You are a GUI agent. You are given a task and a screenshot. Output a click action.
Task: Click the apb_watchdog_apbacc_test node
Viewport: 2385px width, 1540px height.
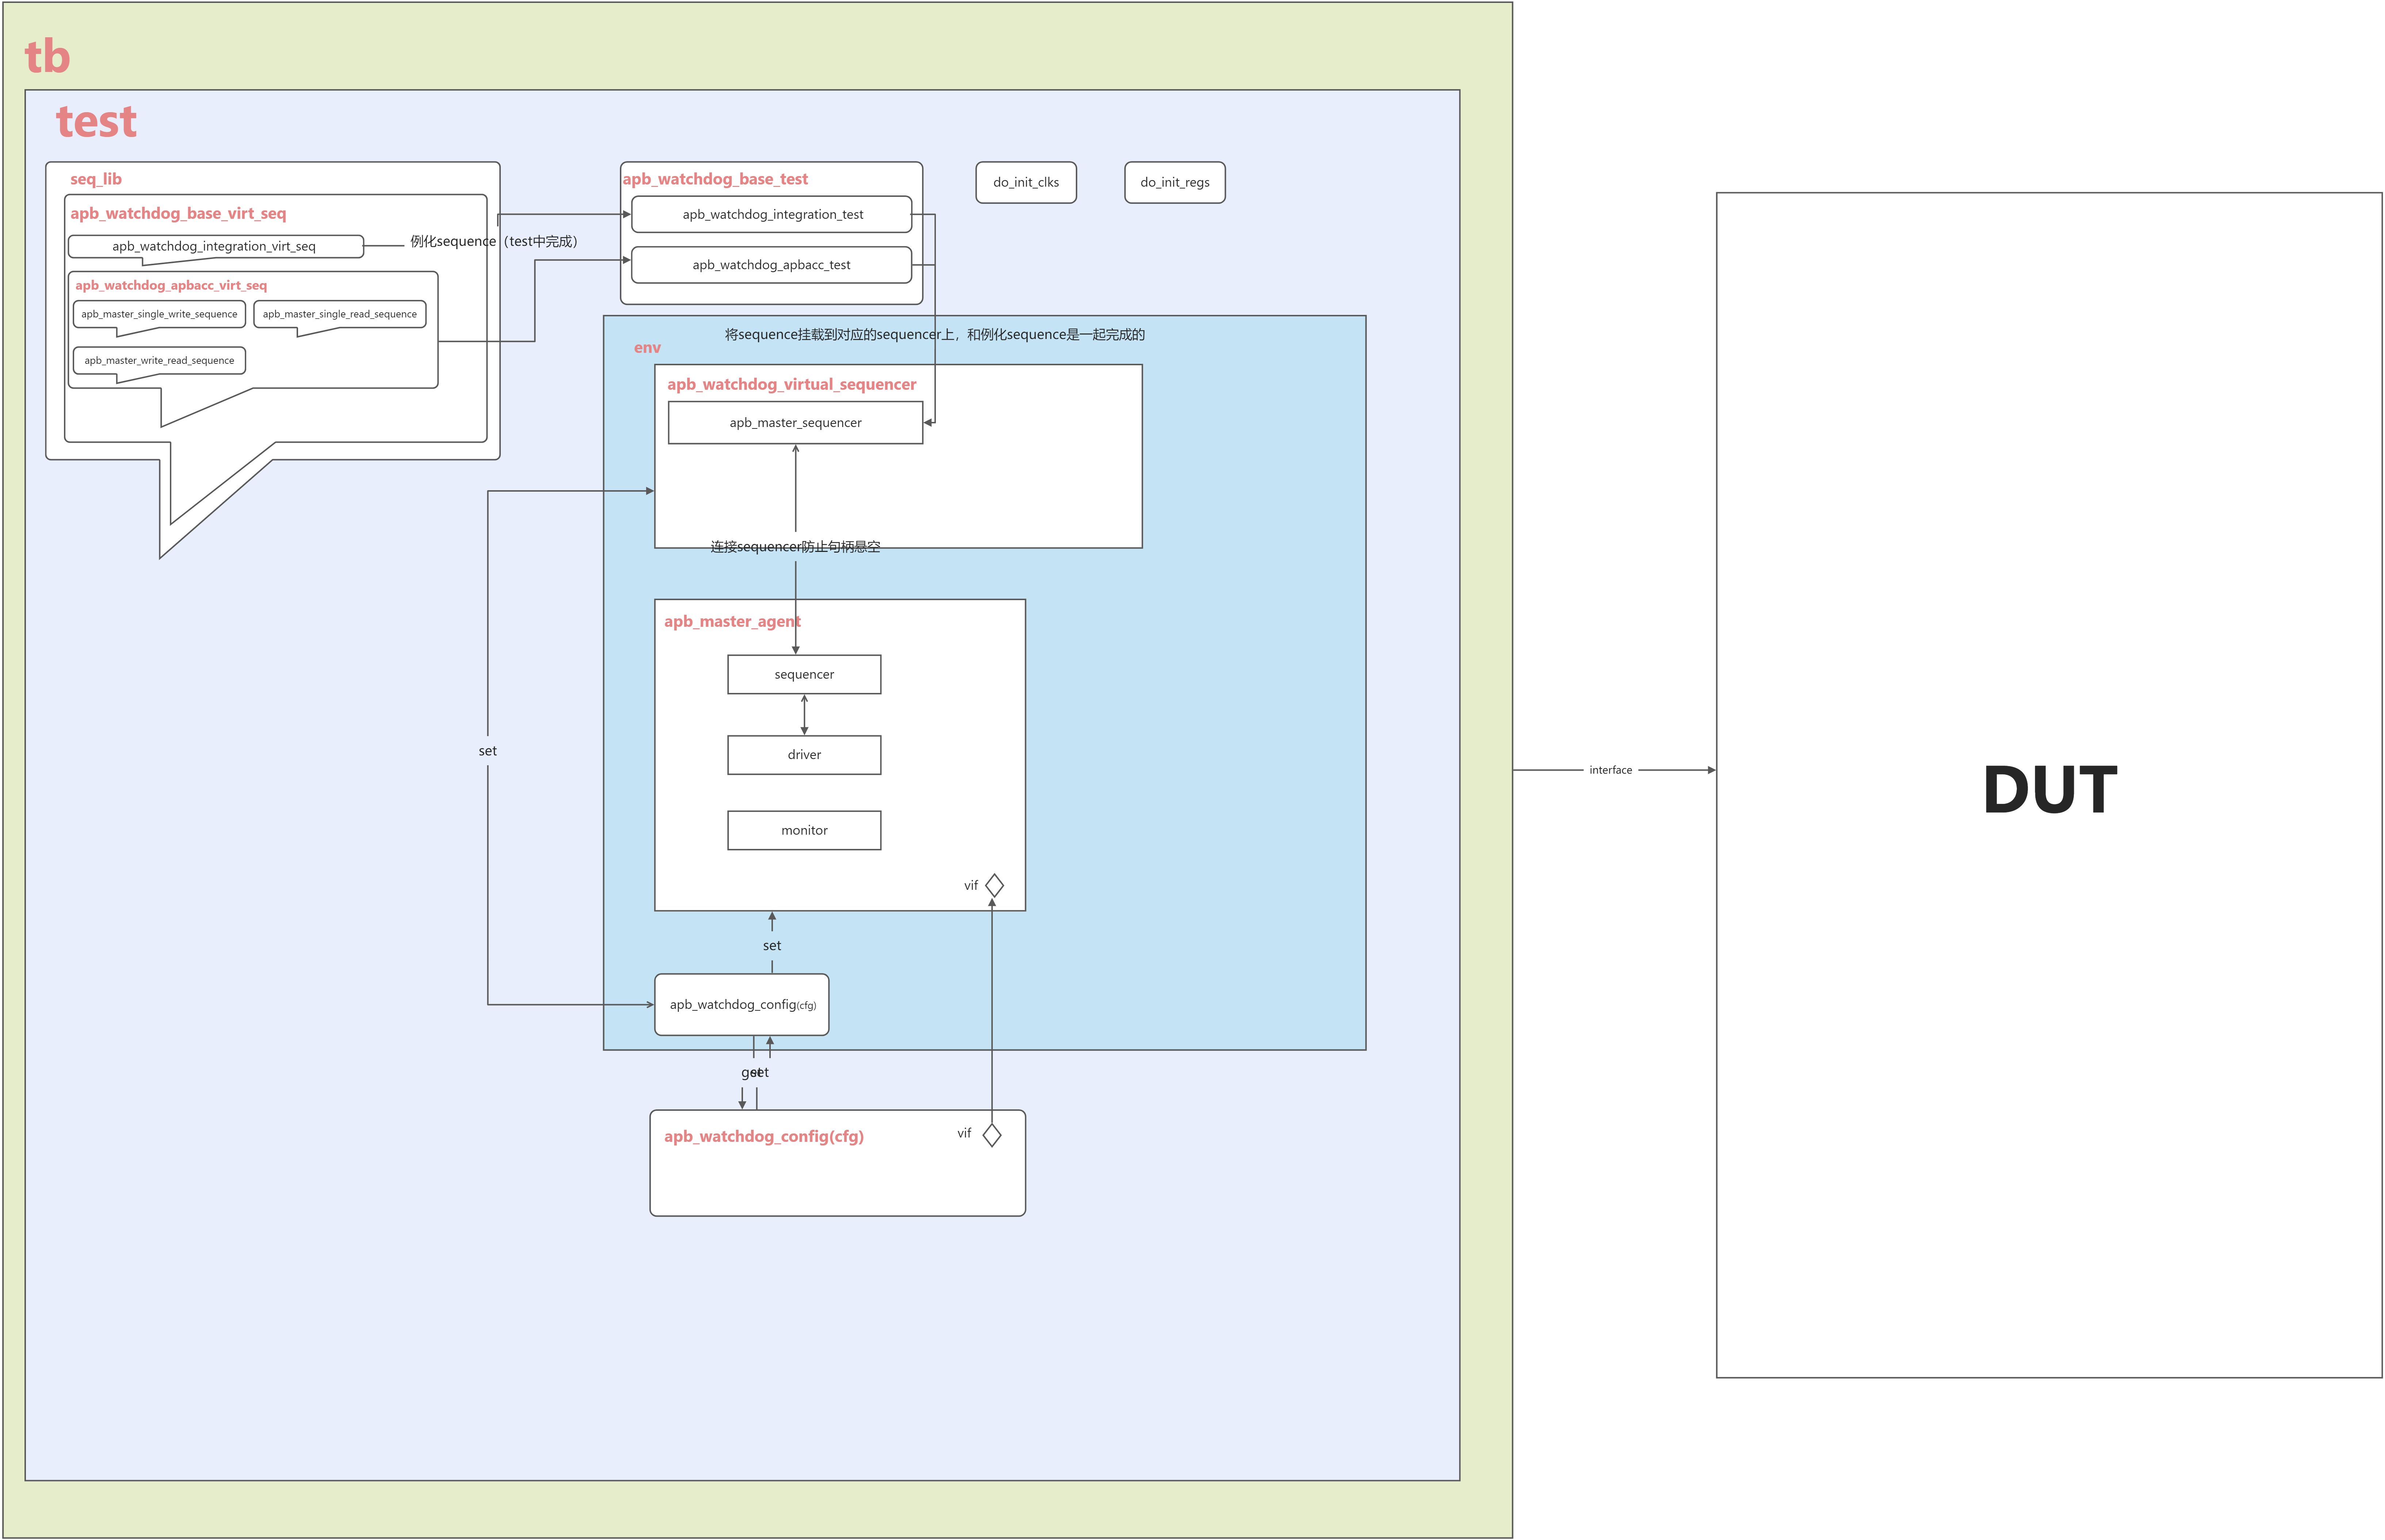(772, 265)
